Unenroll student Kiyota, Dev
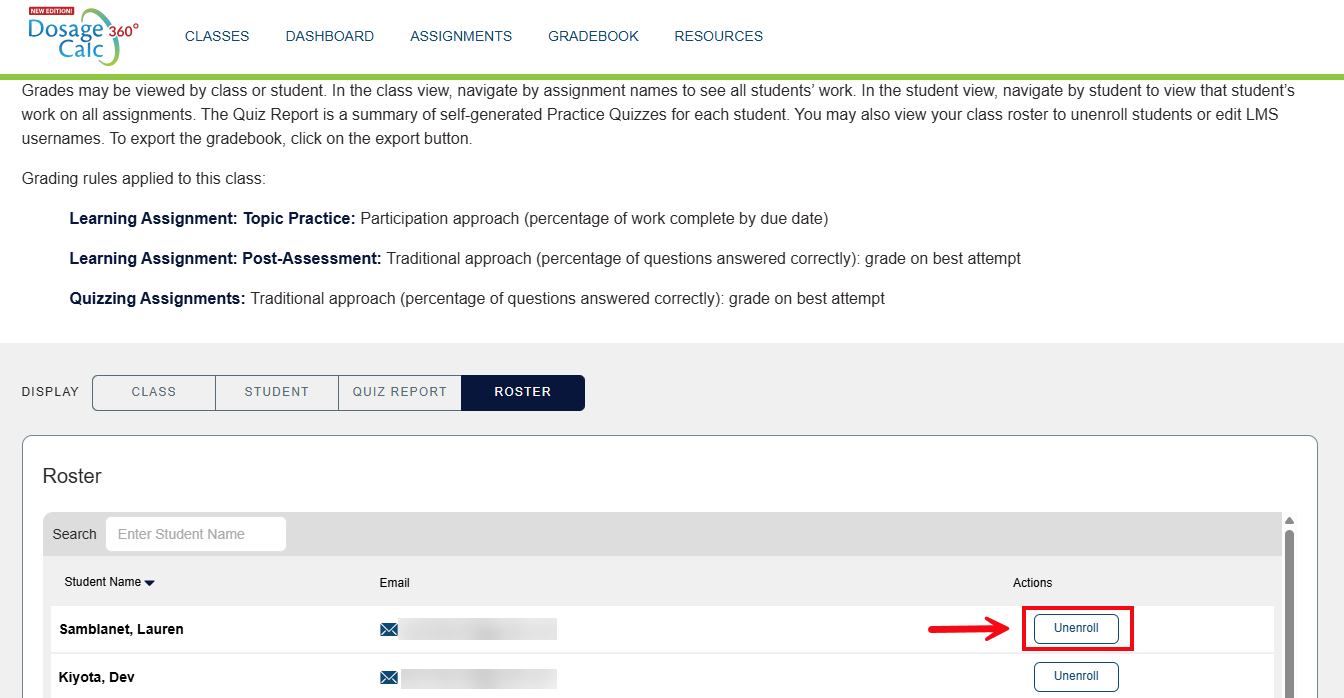This screenshot has width=1344, height=698. (1075, 676)
